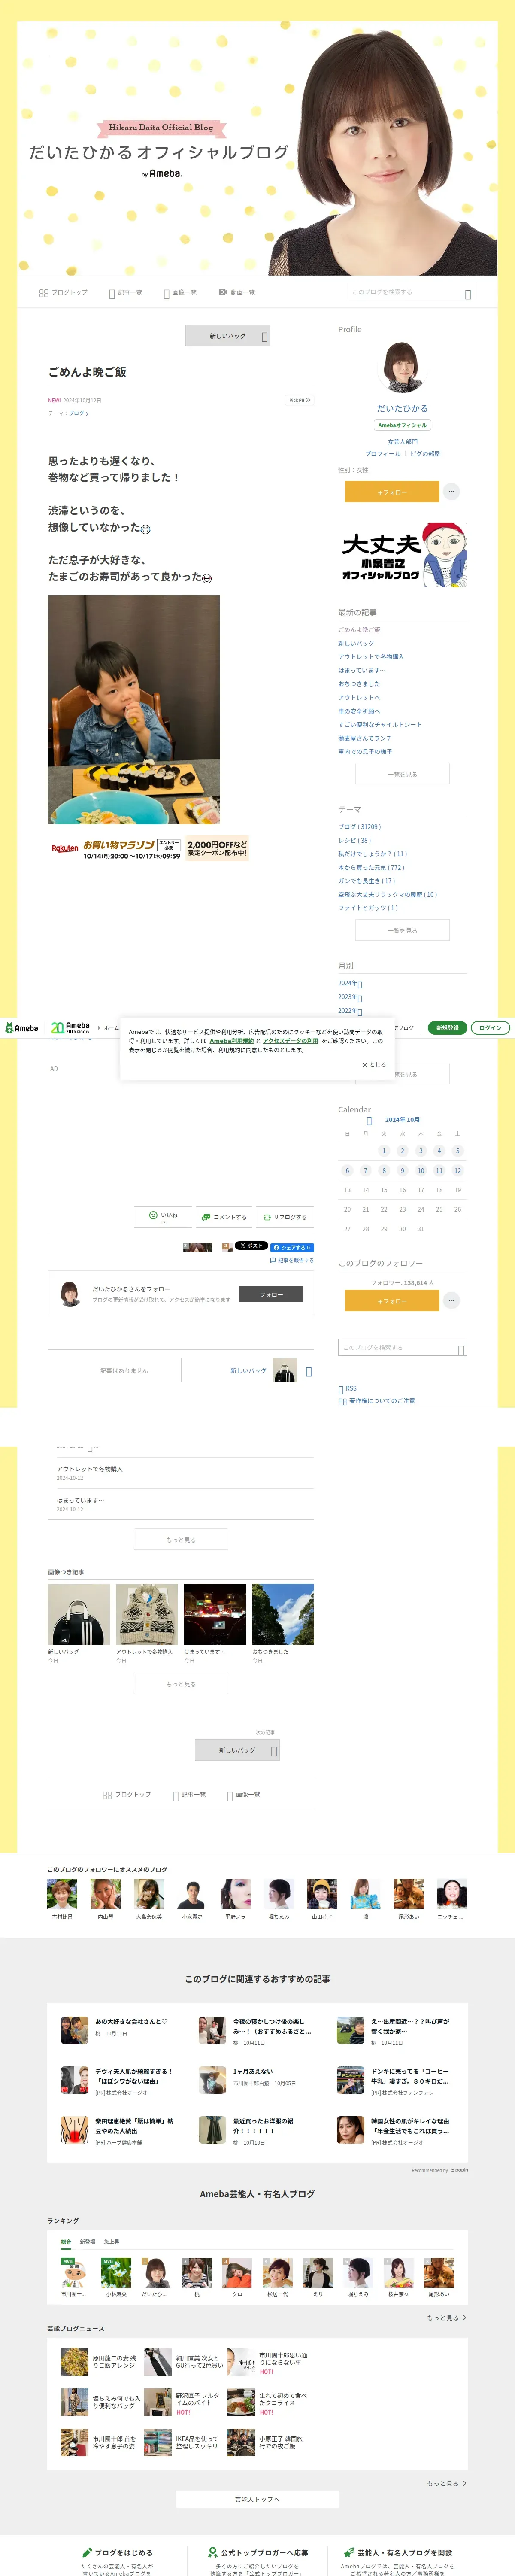The width and height of the screenshot is (515, 2576).
Task: Open the RSS feed link
Action: 348,1389
